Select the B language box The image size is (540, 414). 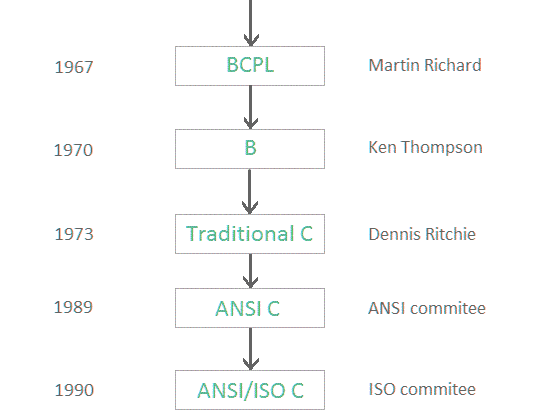click(250, 149)
